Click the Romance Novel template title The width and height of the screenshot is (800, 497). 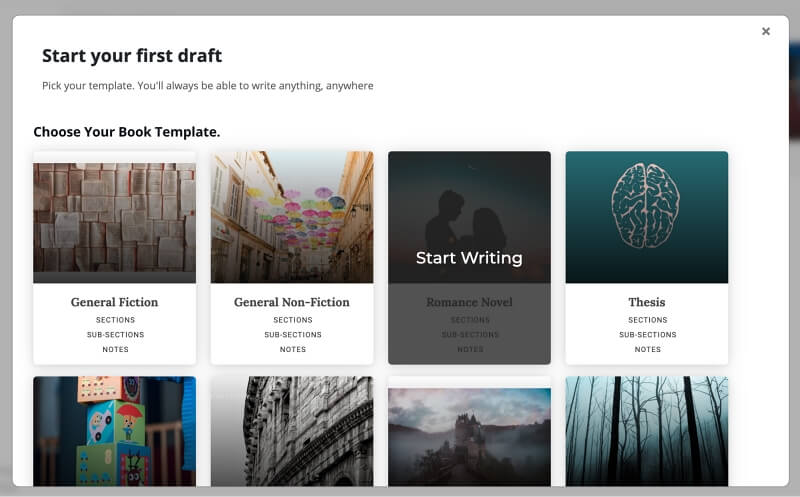[469, 302]
